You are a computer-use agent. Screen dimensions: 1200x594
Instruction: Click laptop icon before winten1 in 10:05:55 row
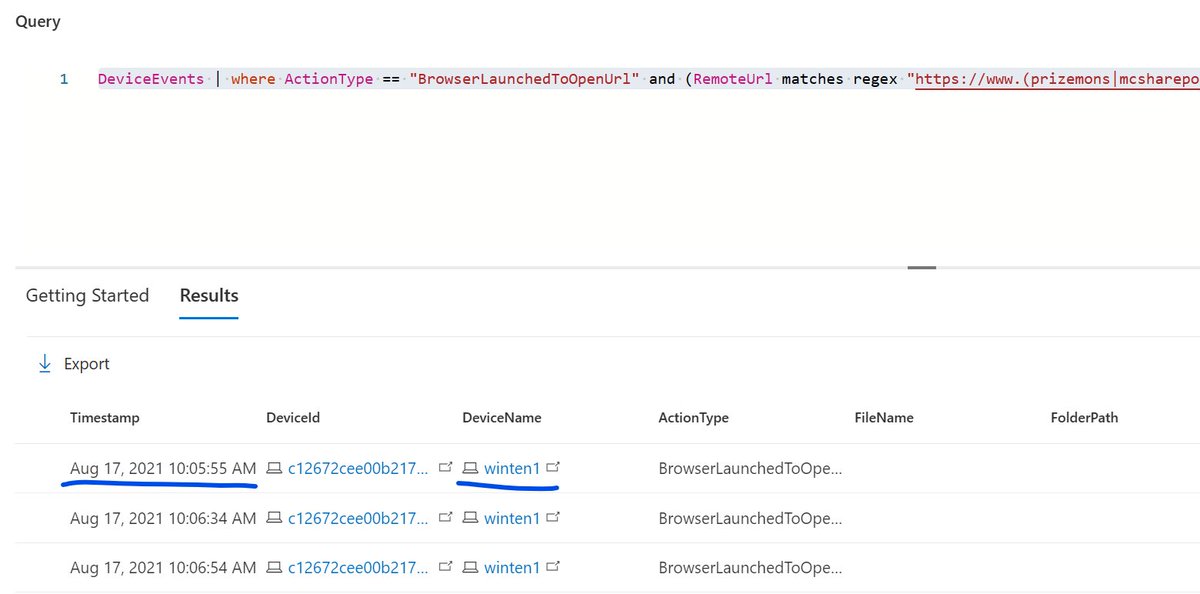click(x=470, y=468)
